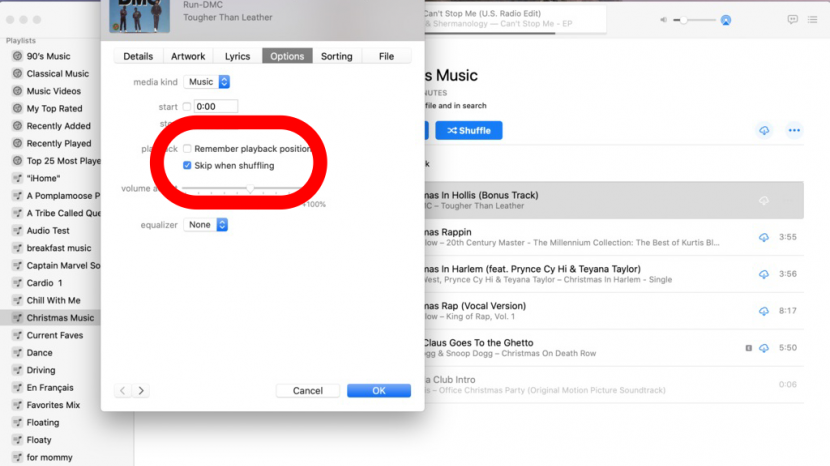Open the A Tribe Called Quest playlist

[x=64, y=213]
